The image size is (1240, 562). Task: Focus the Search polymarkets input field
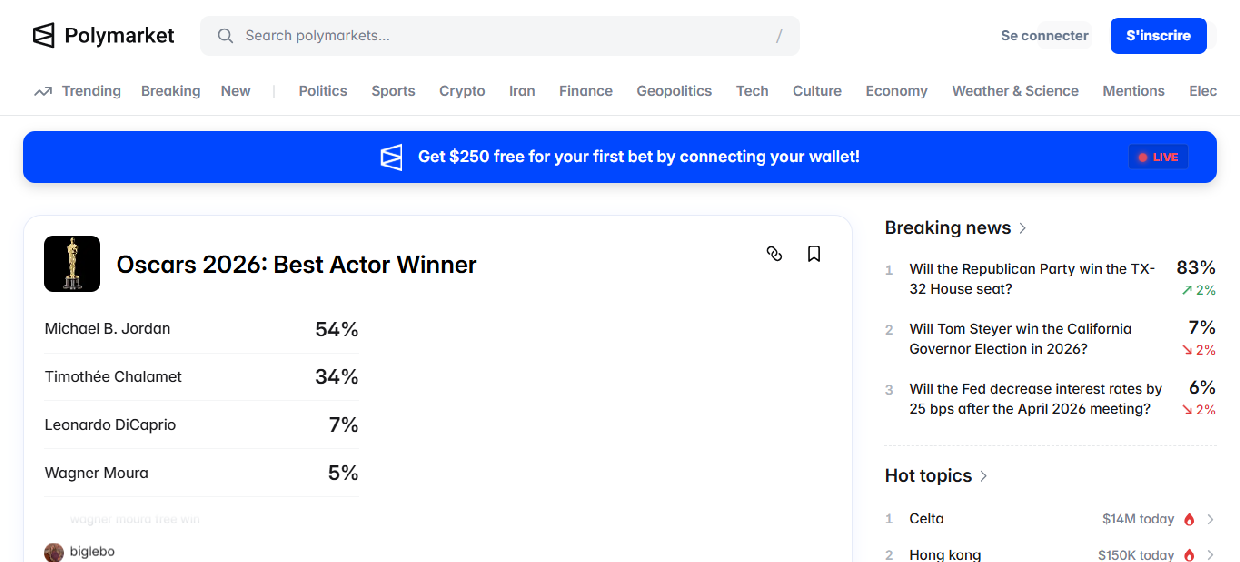(x=500, y=36)
